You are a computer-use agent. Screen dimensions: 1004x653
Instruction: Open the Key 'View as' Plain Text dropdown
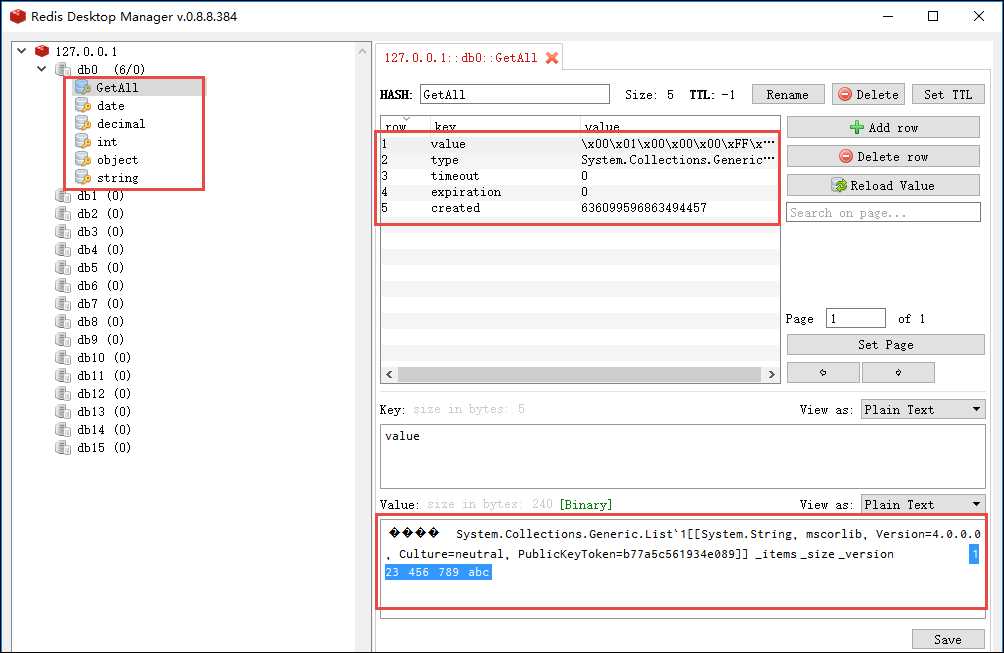(x=923, y=410)
